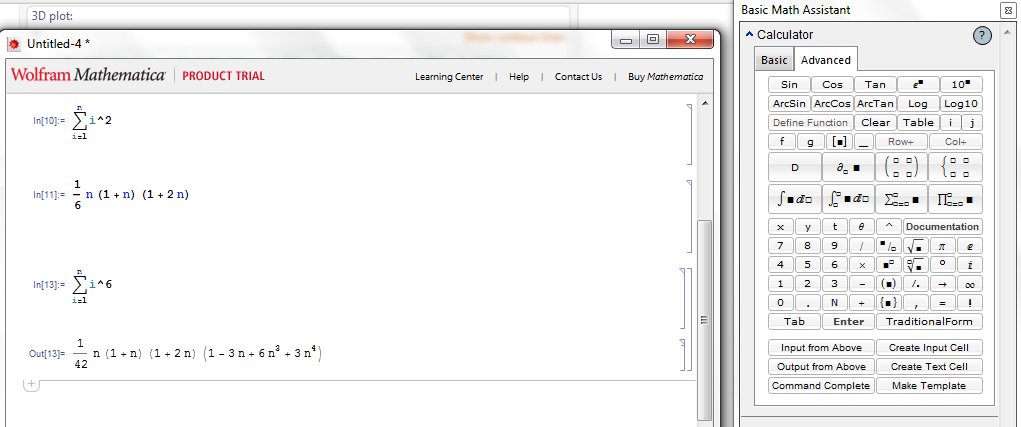This screenshot has height=427, width=1021.
Task: Click the Input from Above button
Action: point(821,348)
